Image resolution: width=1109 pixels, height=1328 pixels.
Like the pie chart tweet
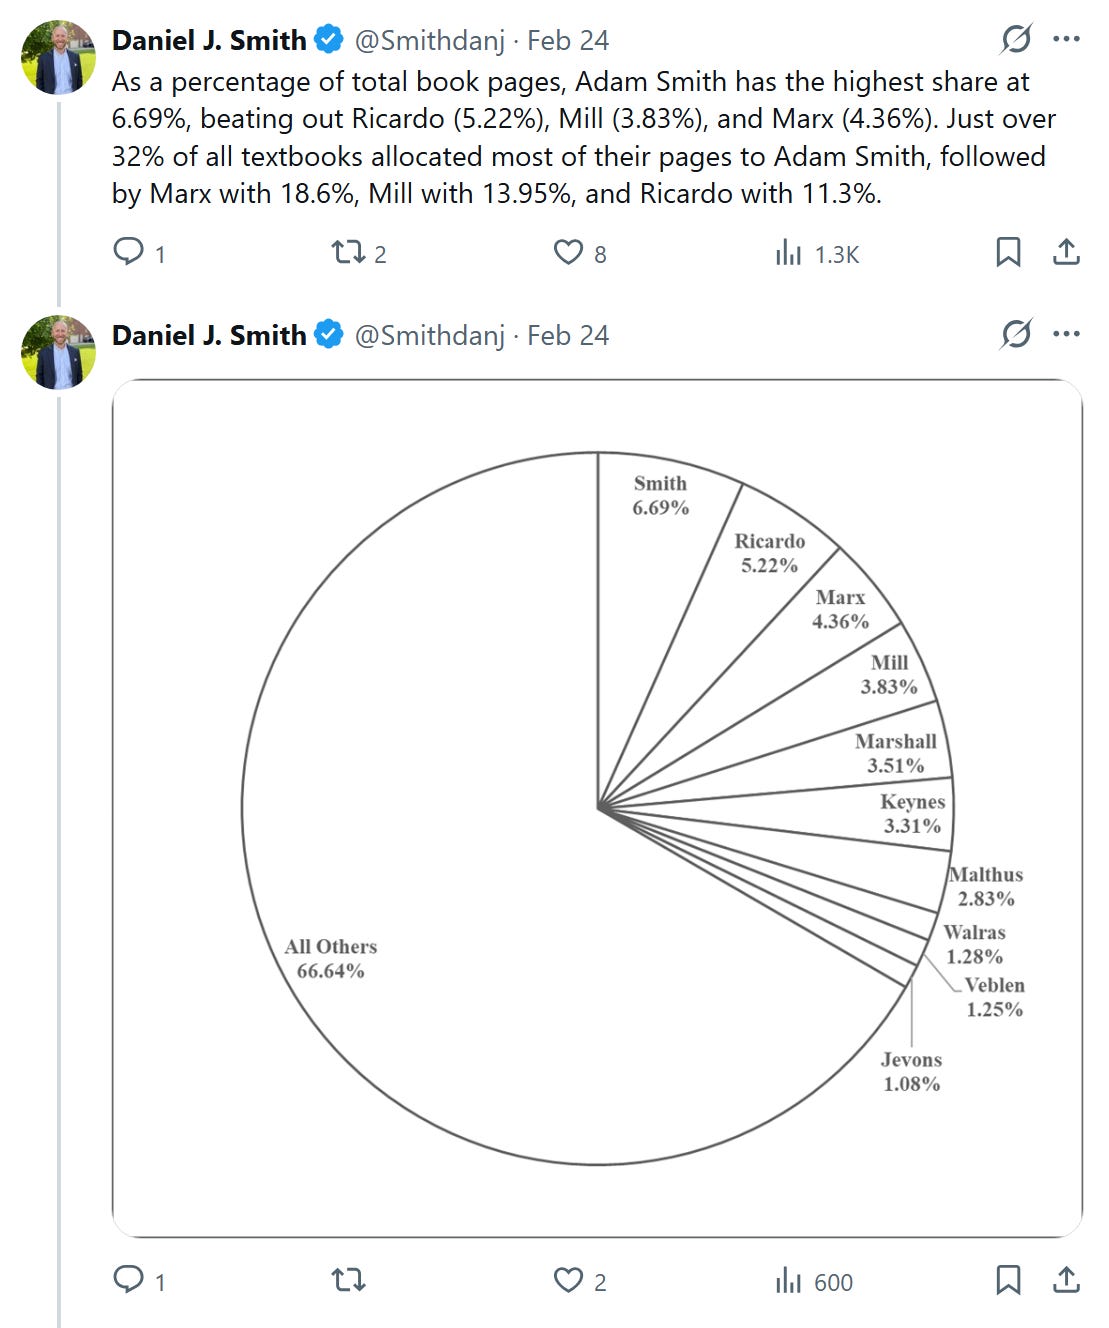[x=568, y=1280]
